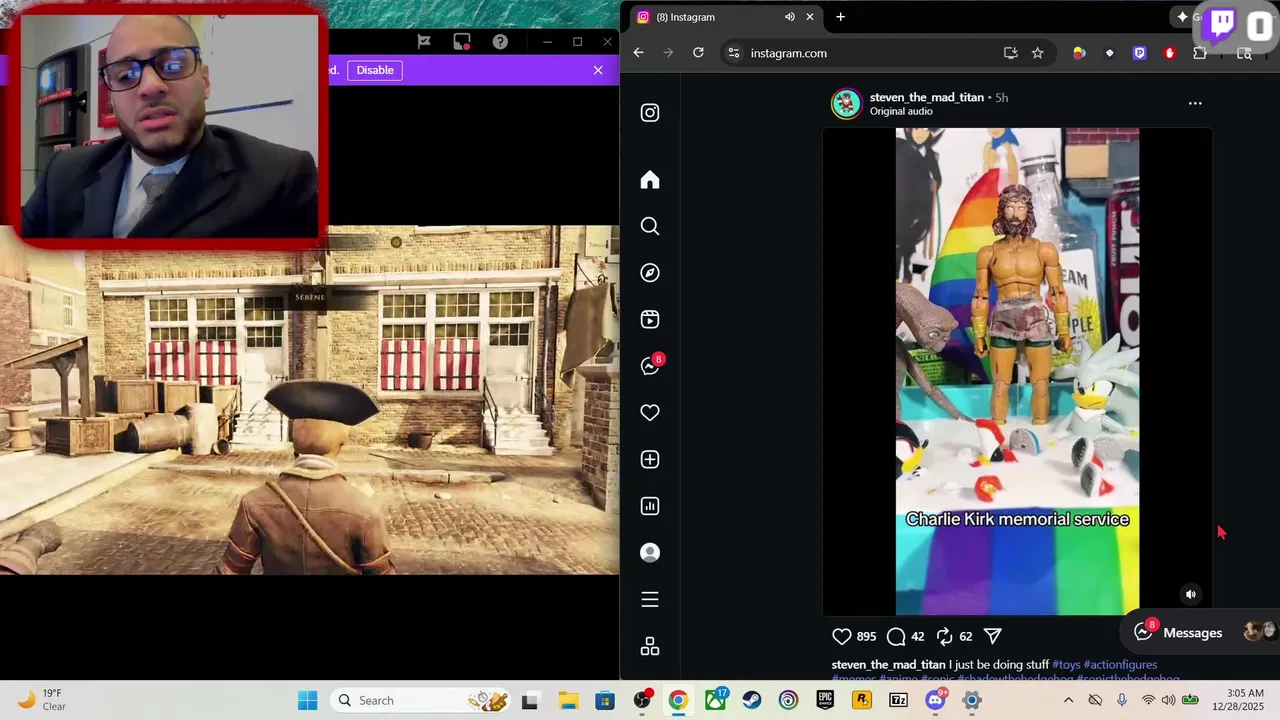The image size is (1280, 720).
Task: Repost the reel showing 62 reposts
Action: (944, 636)
